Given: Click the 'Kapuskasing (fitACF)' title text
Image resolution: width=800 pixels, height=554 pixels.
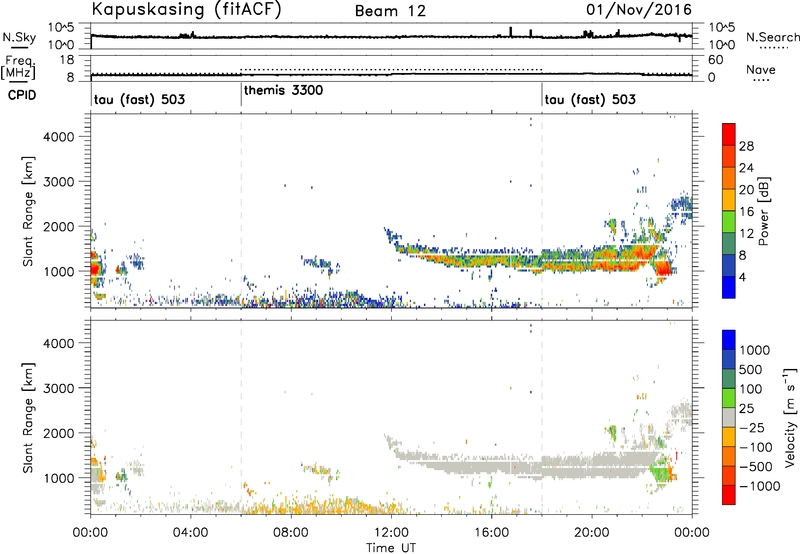Looking at the screenshot, I should (x=186, y=9).
